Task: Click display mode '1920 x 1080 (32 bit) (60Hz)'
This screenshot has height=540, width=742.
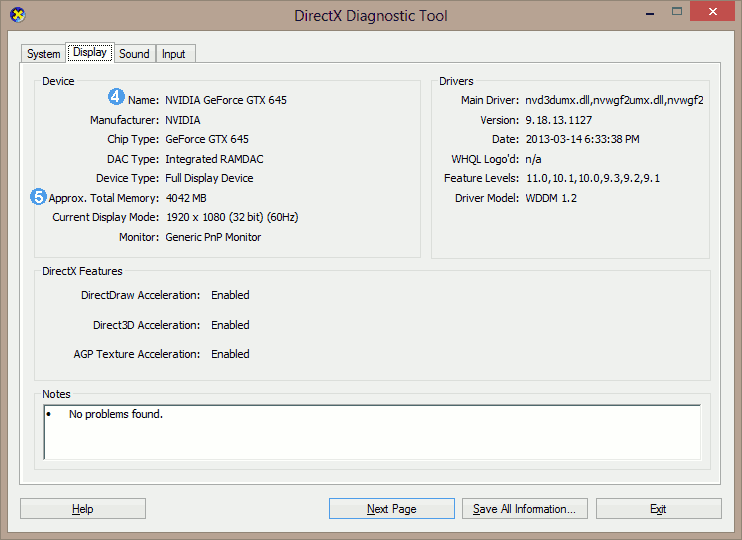Action: 232,217
